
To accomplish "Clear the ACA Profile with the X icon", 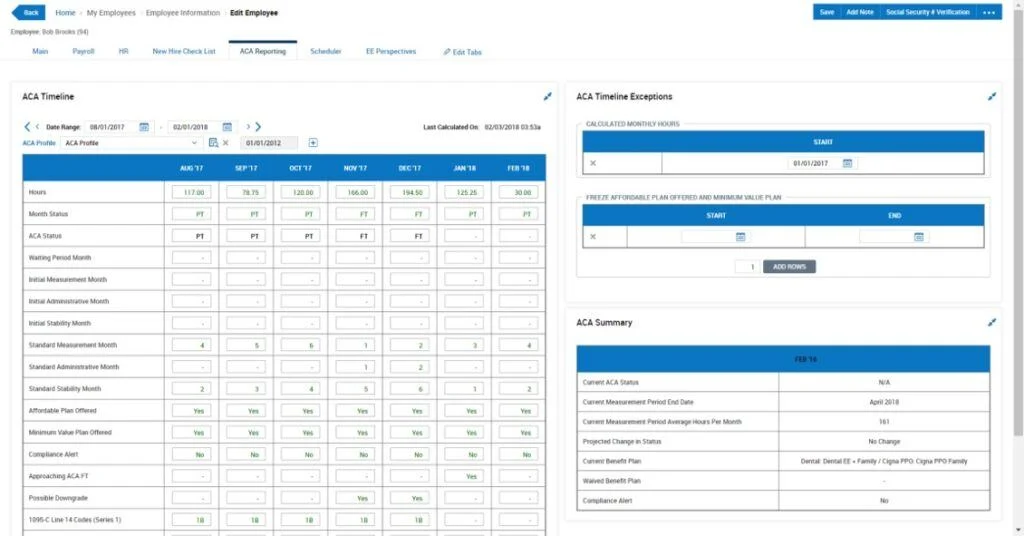I will pyautogui.click(x=225, y=143).
